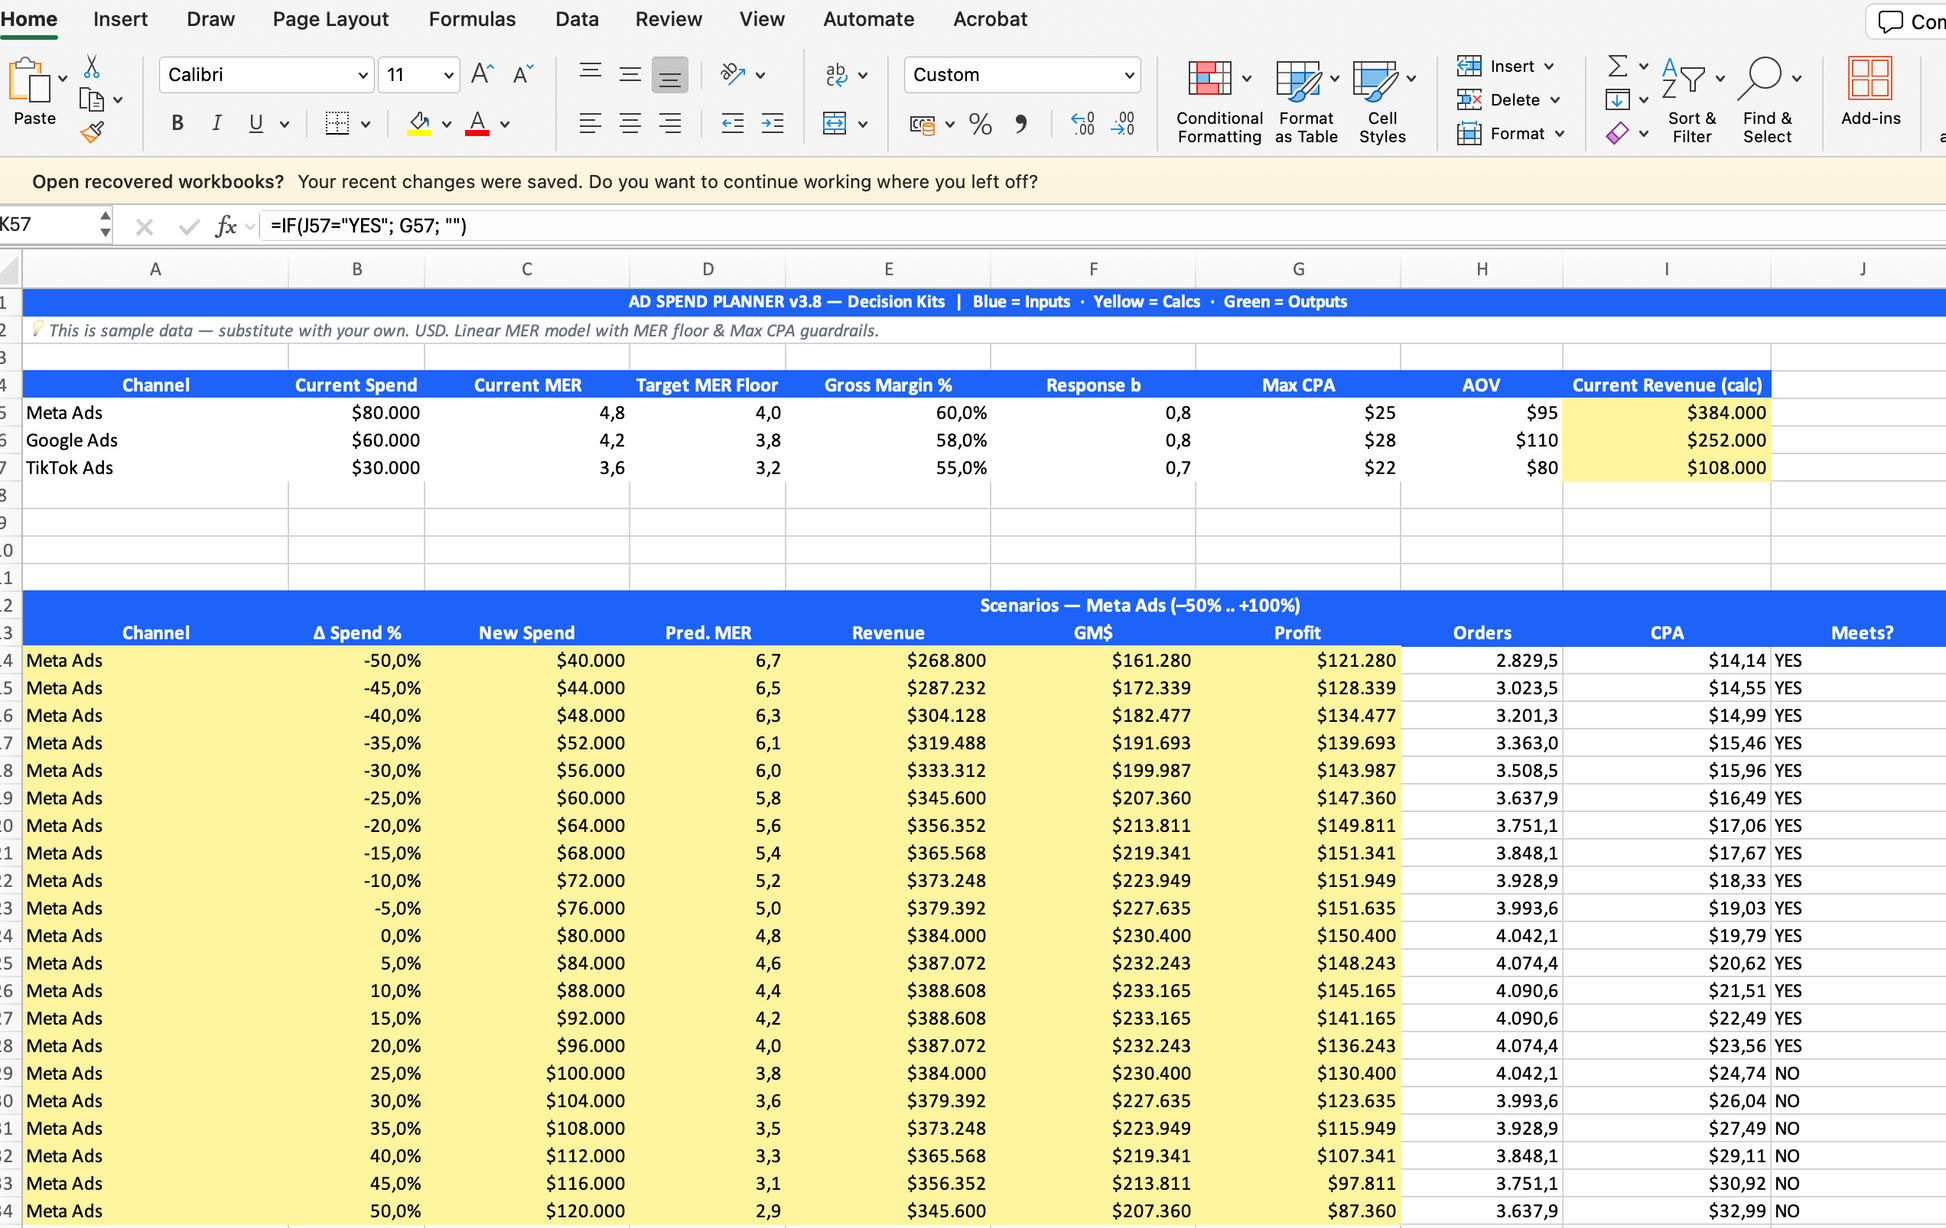Click the Increase Indent icon
The height and width of the screenshot is (1228, 1946).
point(772,124)
